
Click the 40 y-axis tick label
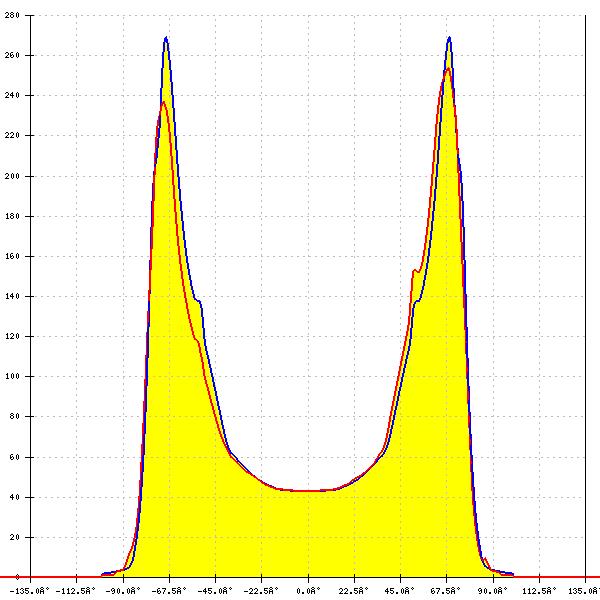click(x=14, y=497)
